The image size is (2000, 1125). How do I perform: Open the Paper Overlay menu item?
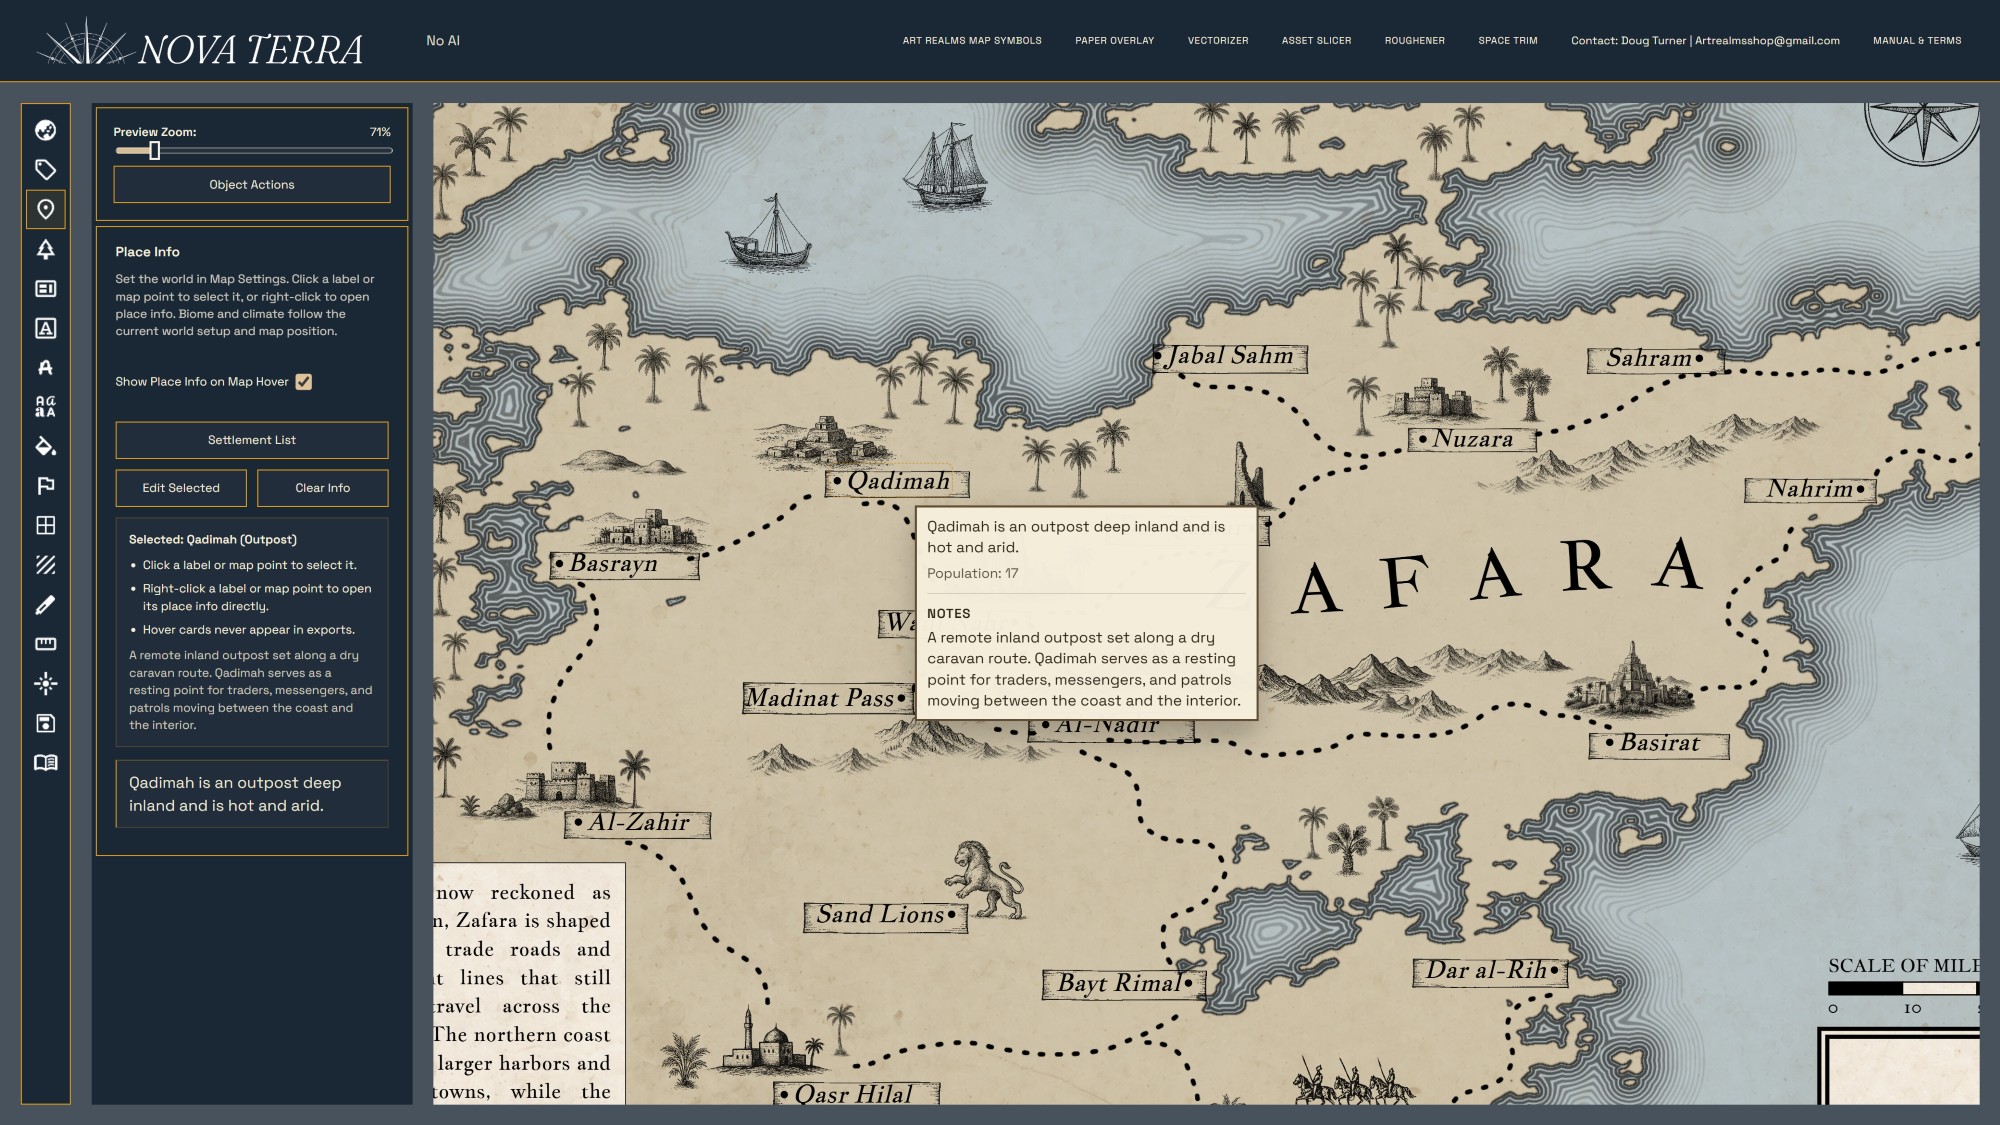pos(1114,41)
